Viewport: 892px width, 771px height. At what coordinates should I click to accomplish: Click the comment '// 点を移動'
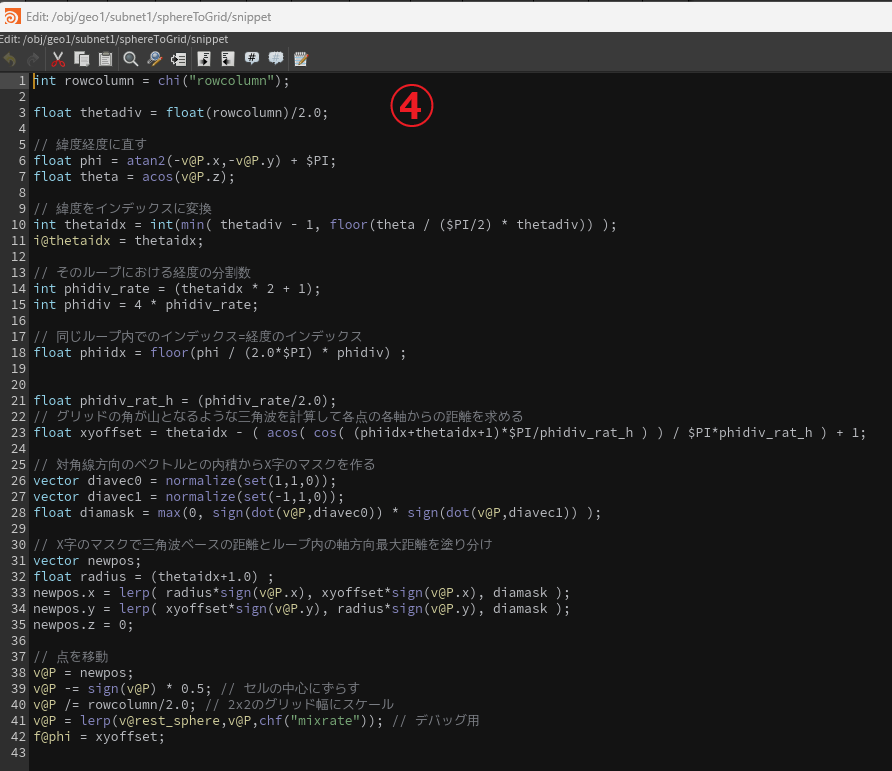click(71, 657)
